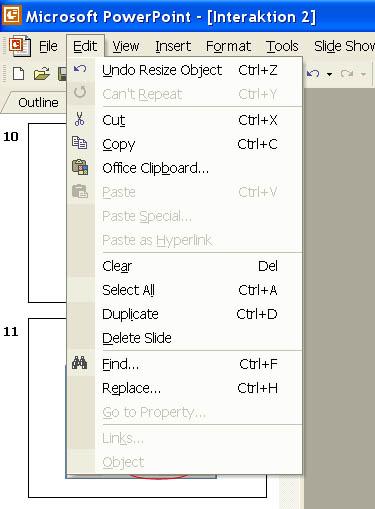
Task: Open the Format menu
Action: coord(228,46)
